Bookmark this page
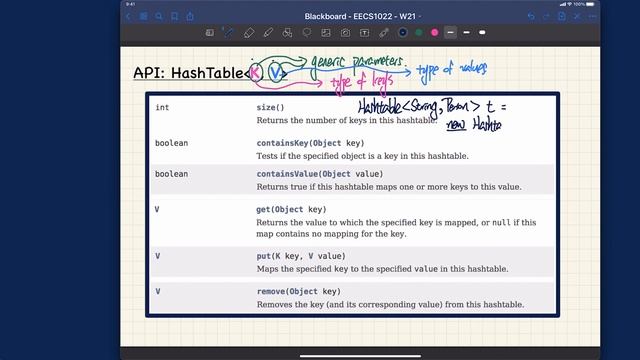 [x=174, y=16]
